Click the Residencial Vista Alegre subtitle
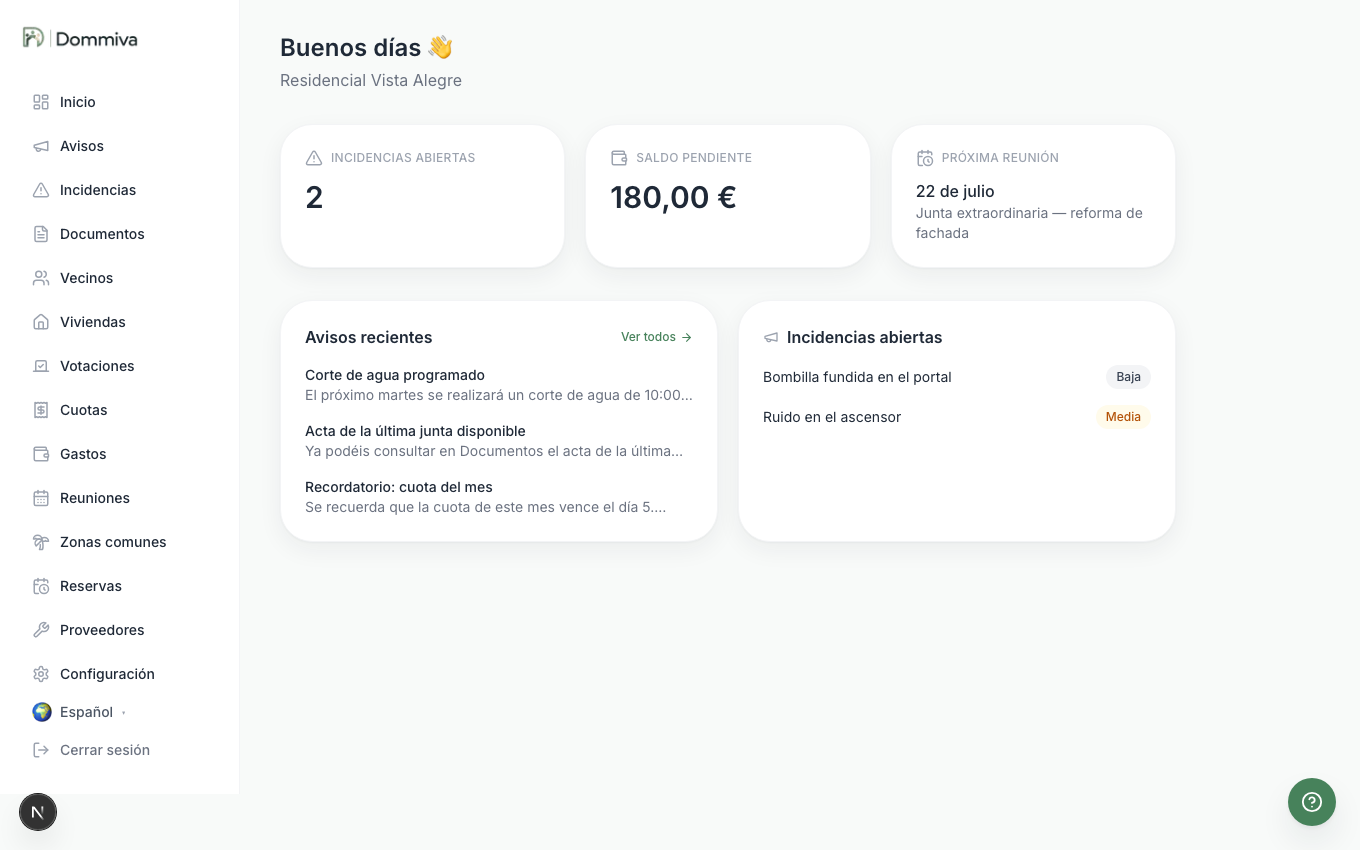Viewport: 1360px width, 850px height. coord(371,80)
